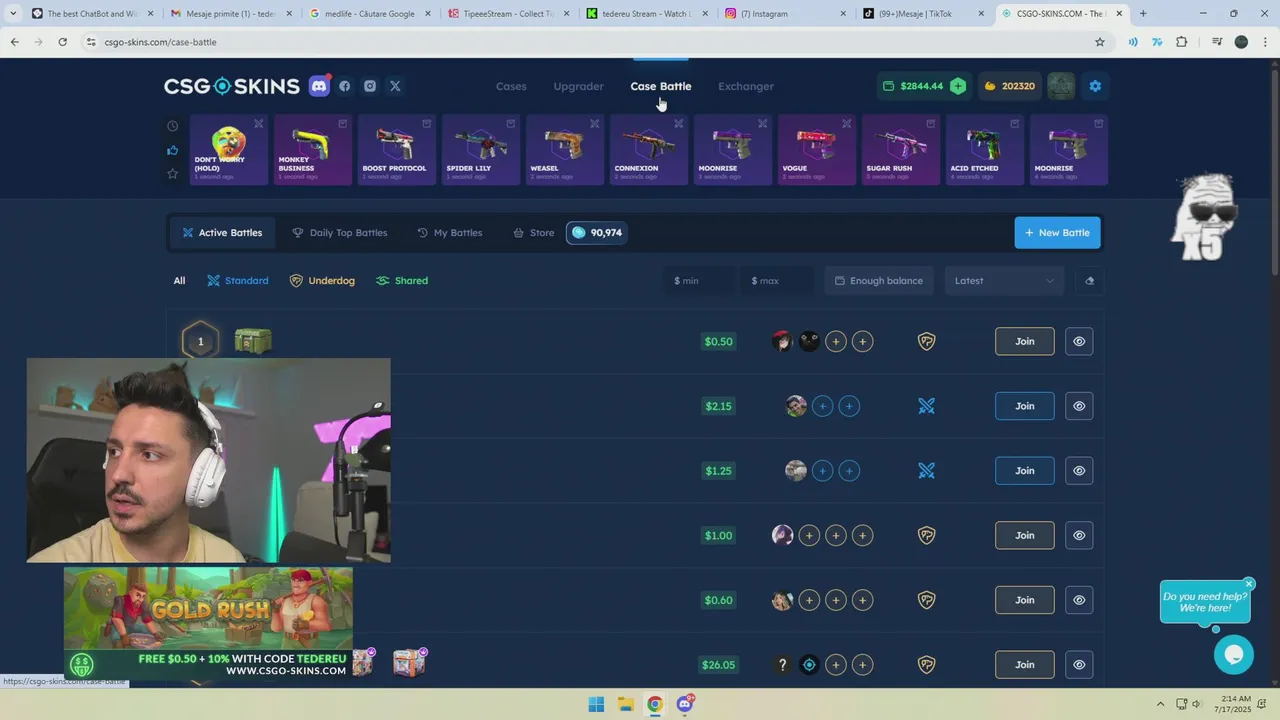Toggle the Enough balance filter
Screen dimensions: 1280x720
879,281
